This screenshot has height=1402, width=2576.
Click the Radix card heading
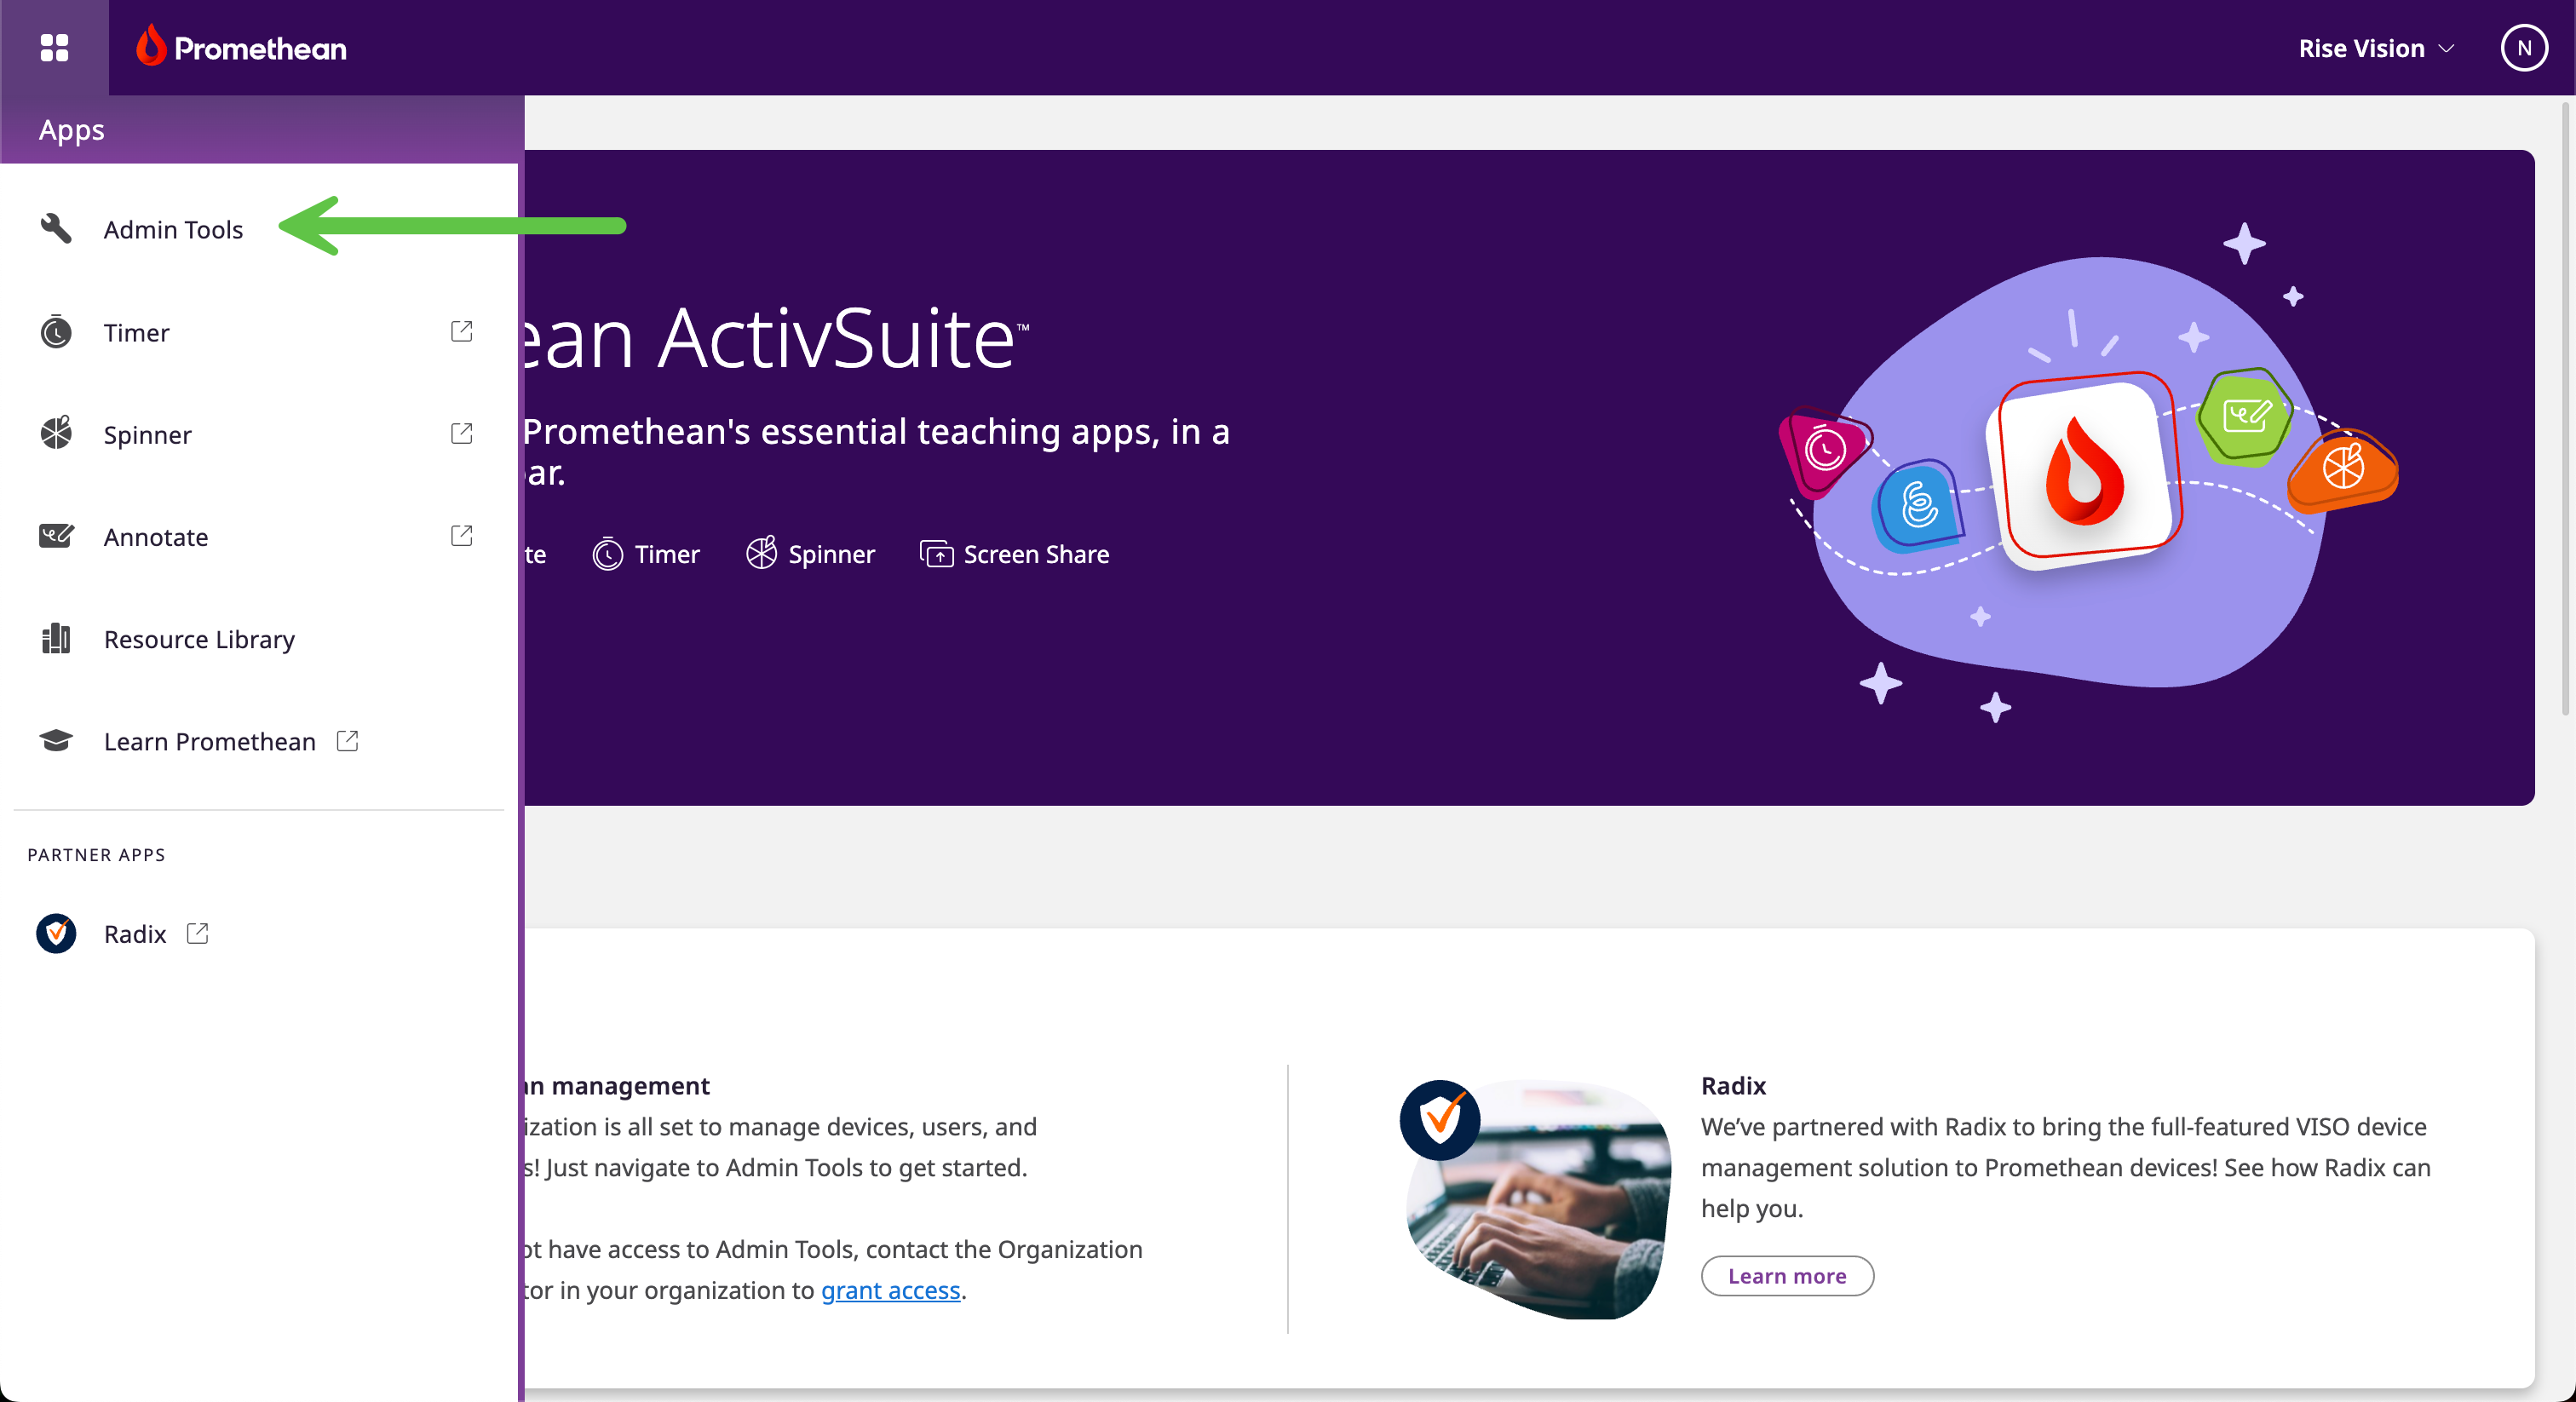point(1733,1085)
